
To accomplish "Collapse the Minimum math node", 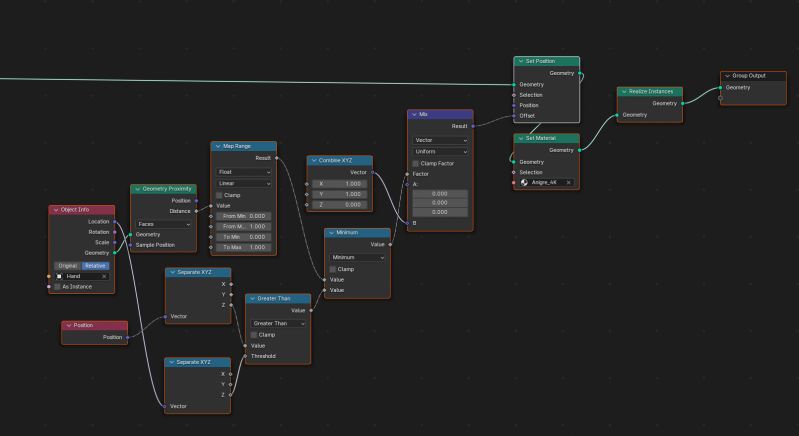I will [332, 233].
